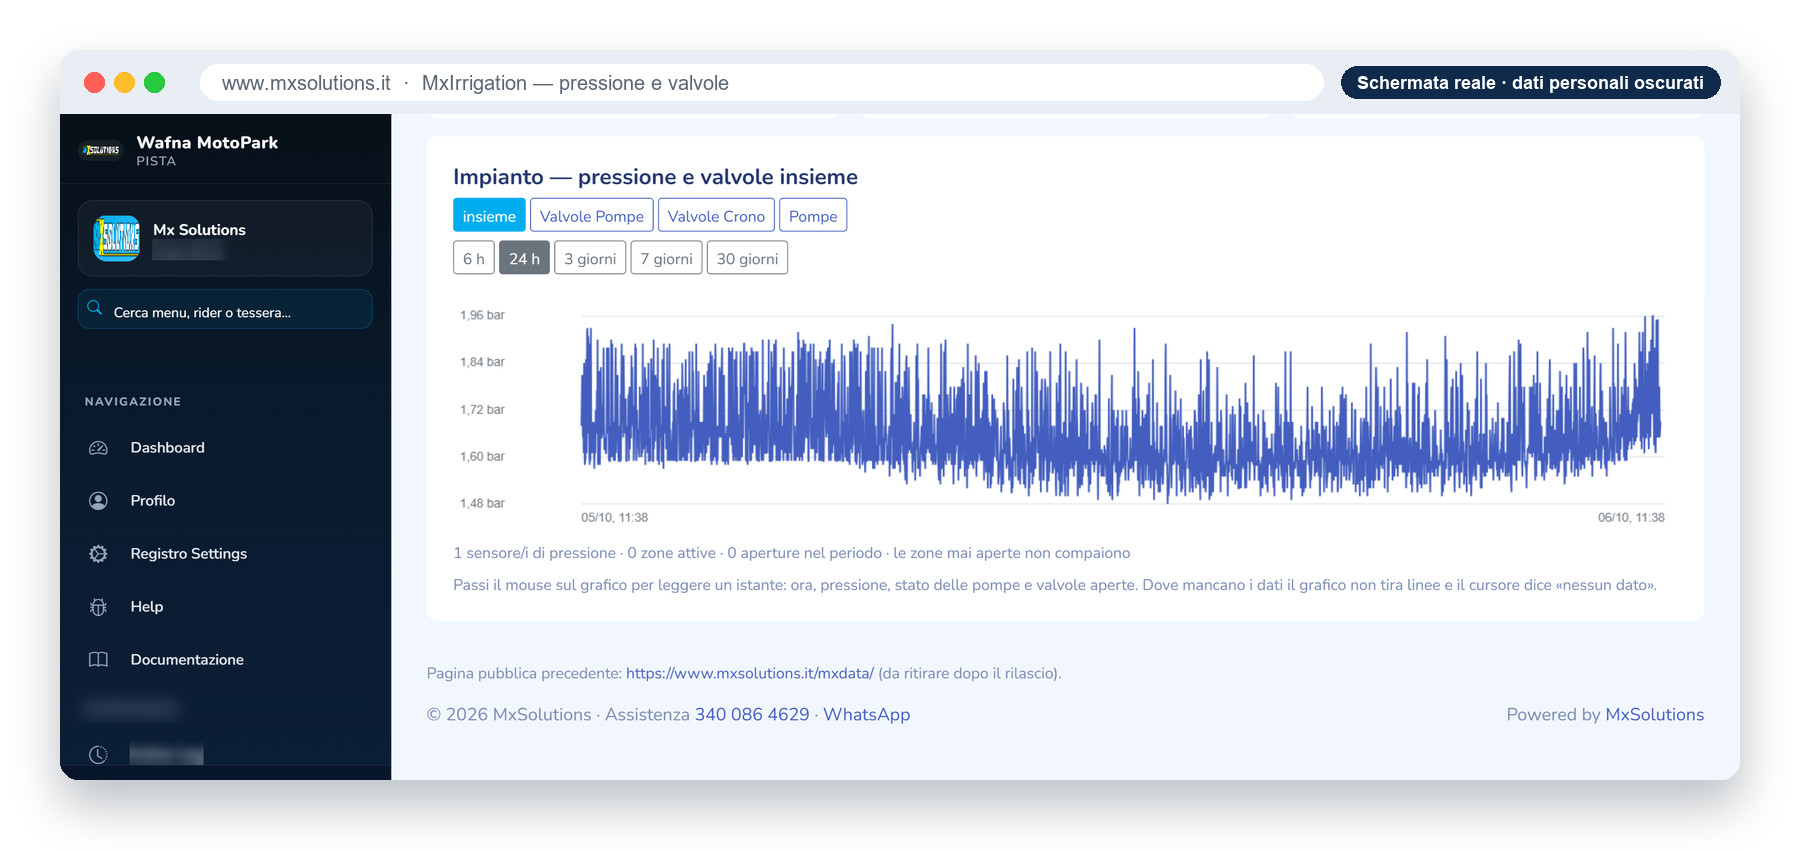Open the MxSolutions 'Powered by' link

coord(1654,714)
